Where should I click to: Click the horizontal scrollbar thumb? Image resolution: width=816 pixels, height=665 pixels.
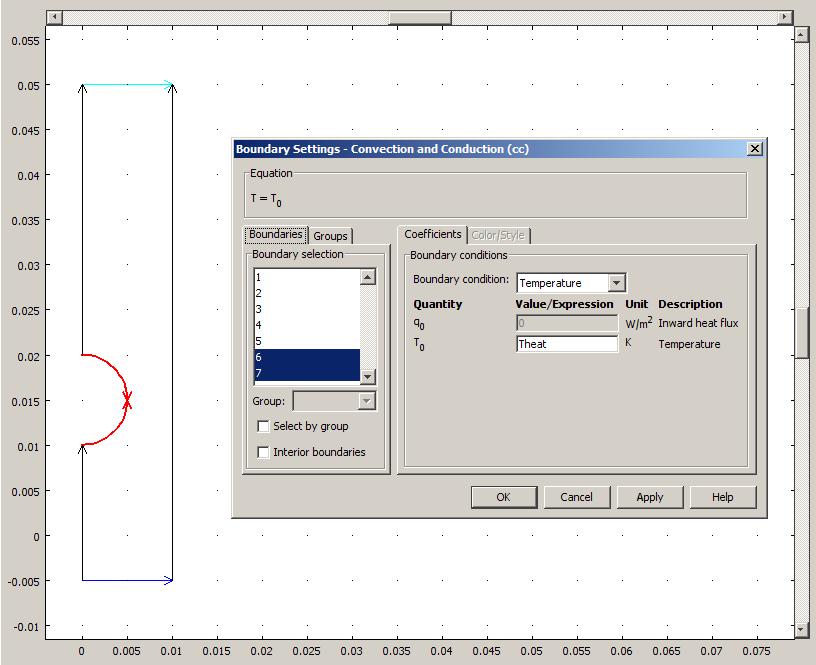(420, 17)
